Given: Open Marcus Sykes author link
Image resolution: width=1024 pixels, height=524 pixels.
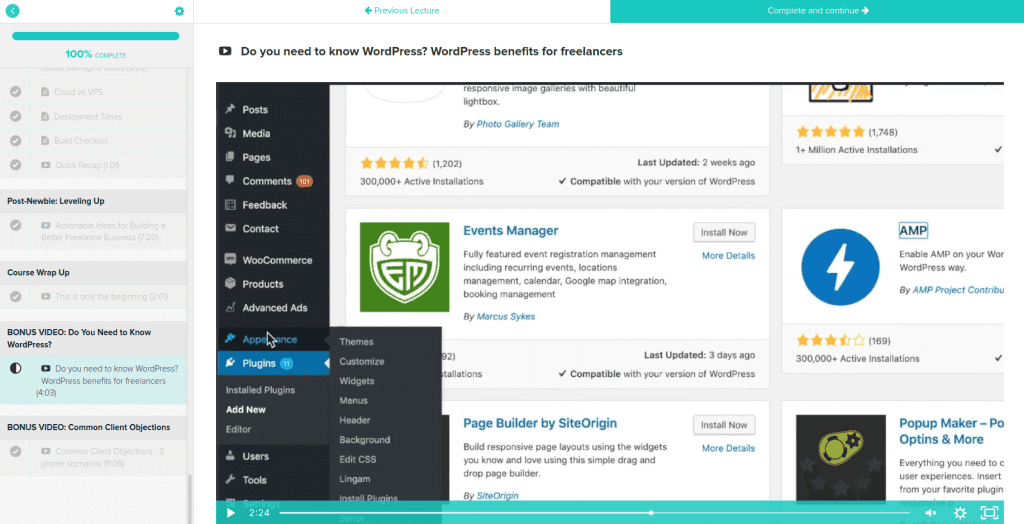Looking at the screenshot, I should [505, 316].
